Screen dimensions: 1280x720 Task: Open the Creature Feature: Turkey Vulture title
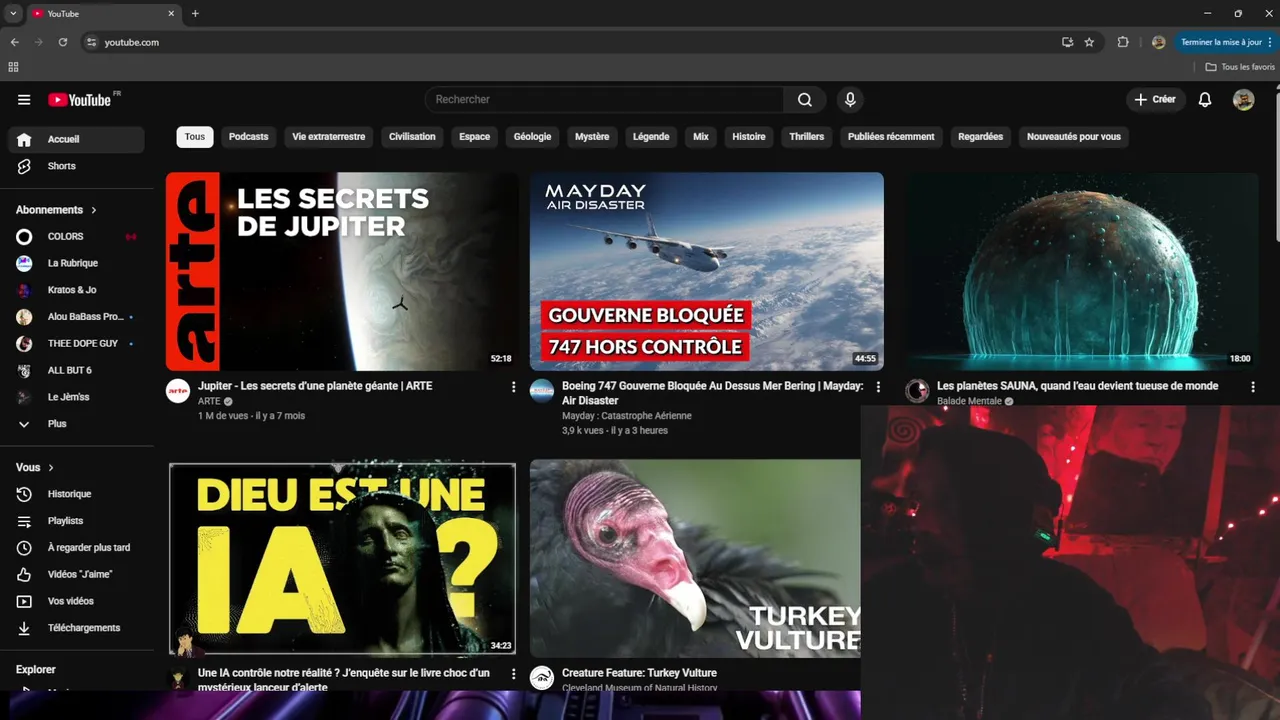639,673
